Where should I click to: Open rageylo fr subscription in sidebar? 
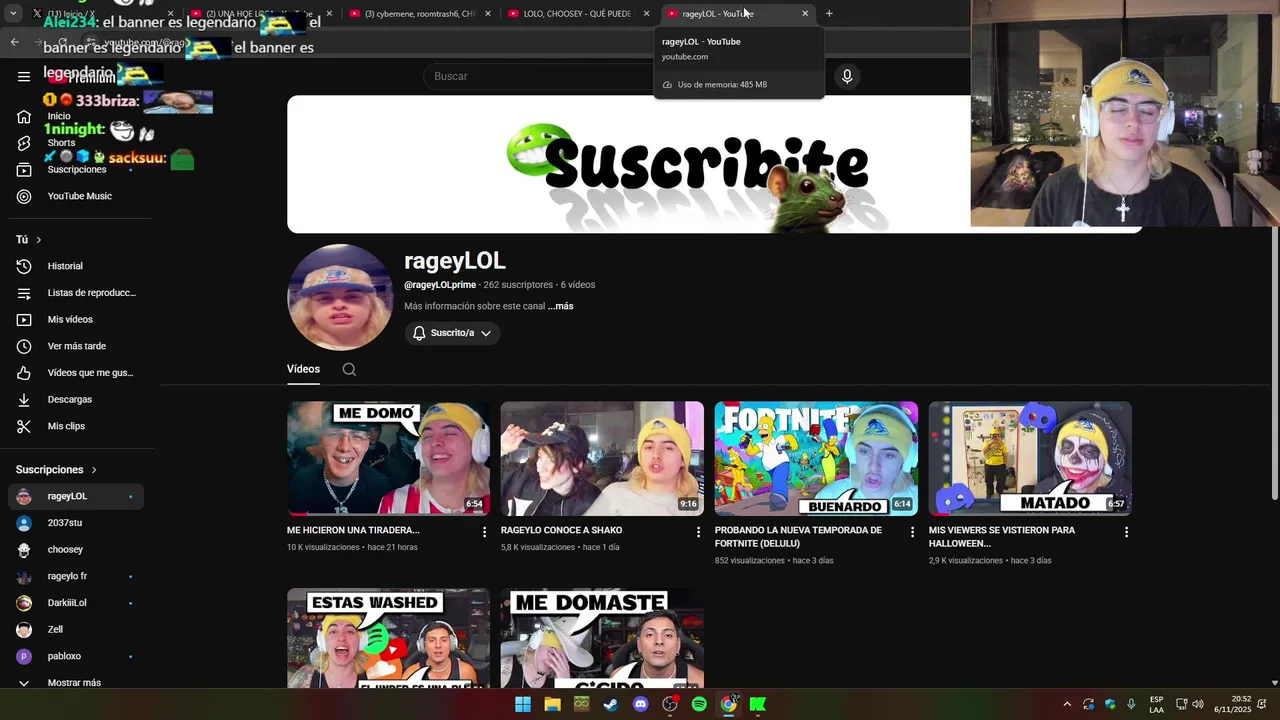pos(76,576)
